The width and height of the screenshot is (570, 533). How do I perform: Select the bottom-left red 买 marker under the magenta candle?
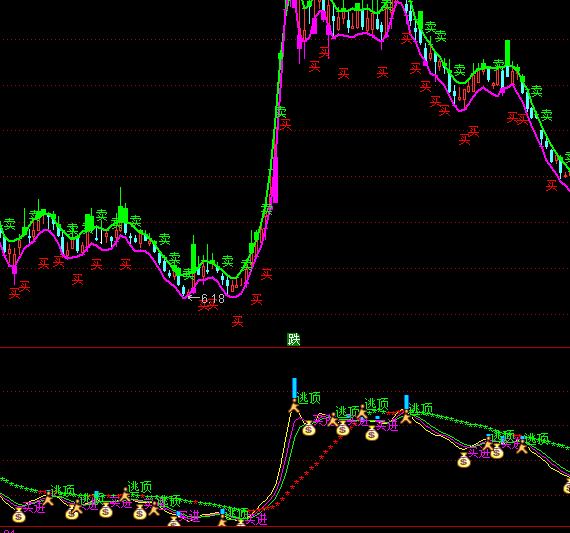15,293
